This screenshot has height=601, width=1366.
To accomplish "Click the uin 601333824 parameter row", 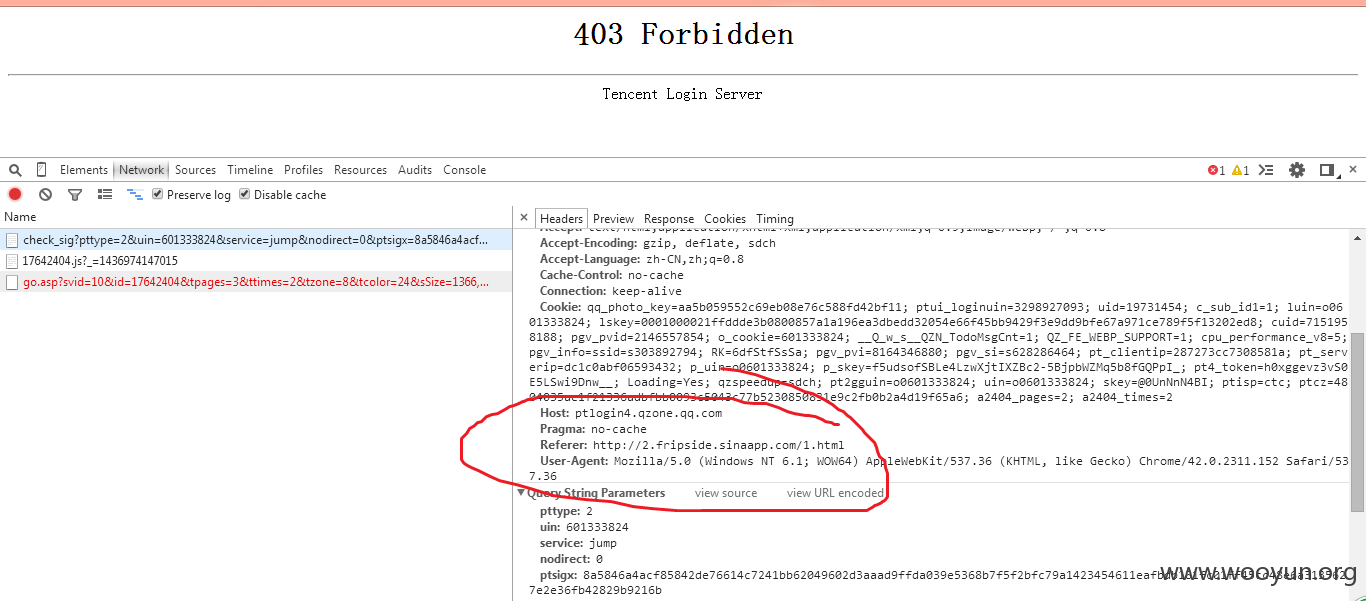I will pos(584,527).
